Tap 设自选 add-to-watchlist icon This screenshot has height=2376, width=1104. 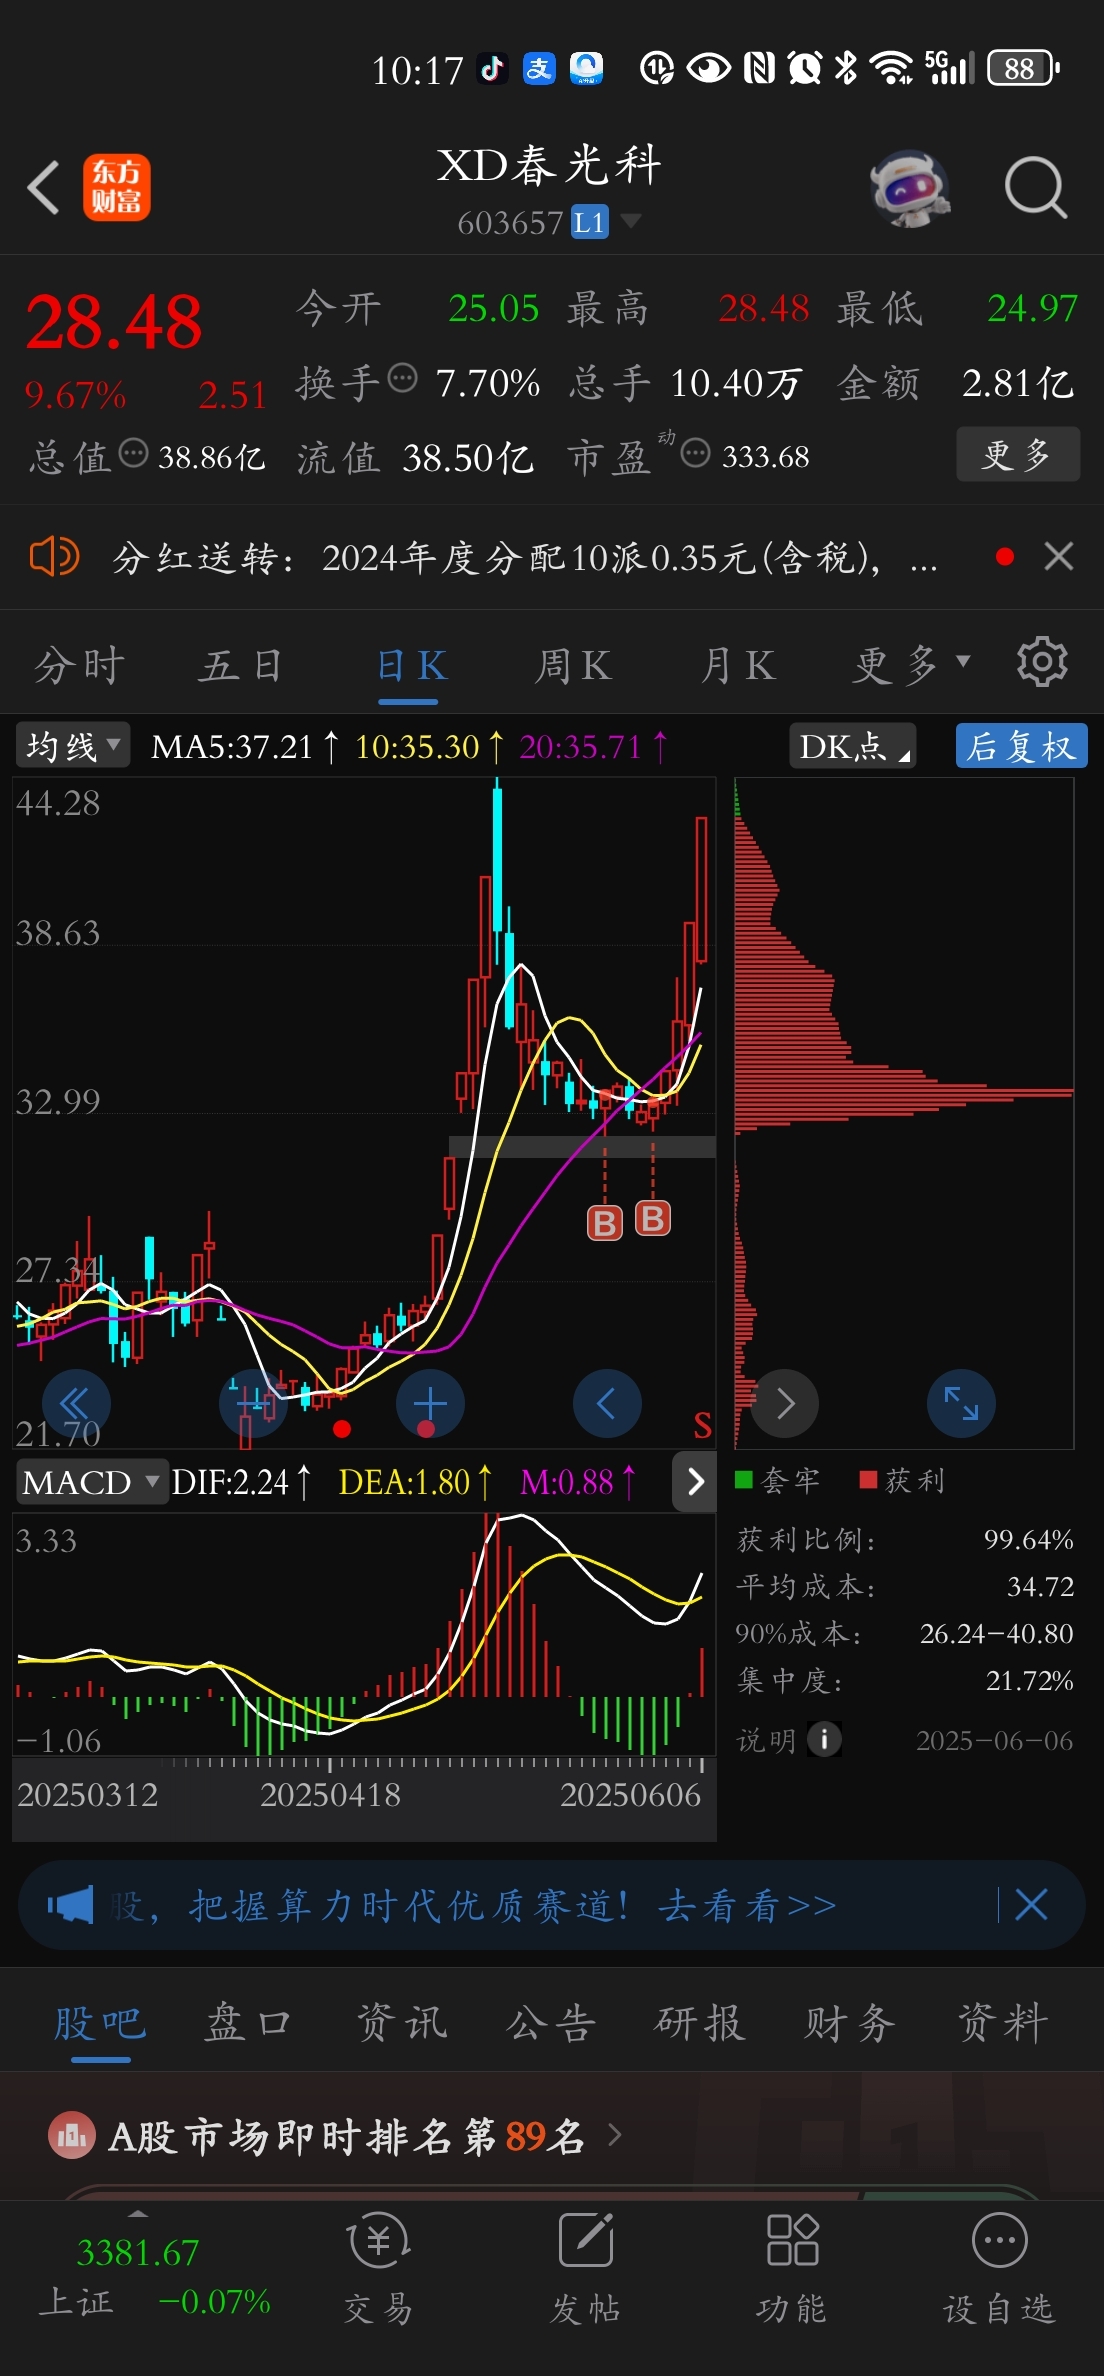pos(999,2266)
